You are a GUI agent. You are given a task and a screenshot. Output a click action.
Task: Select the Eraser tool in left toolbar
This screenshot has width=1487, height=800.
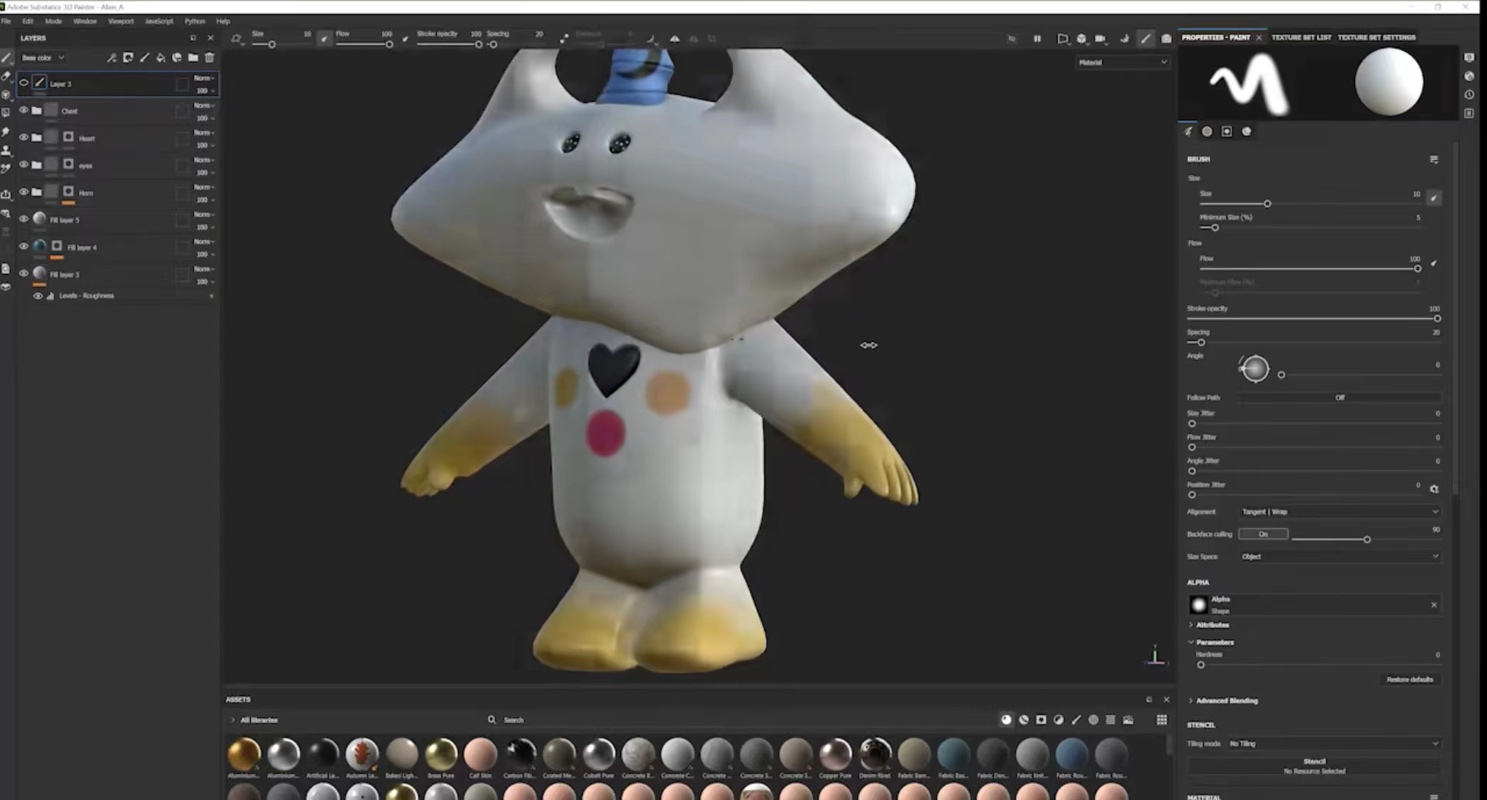6,76
